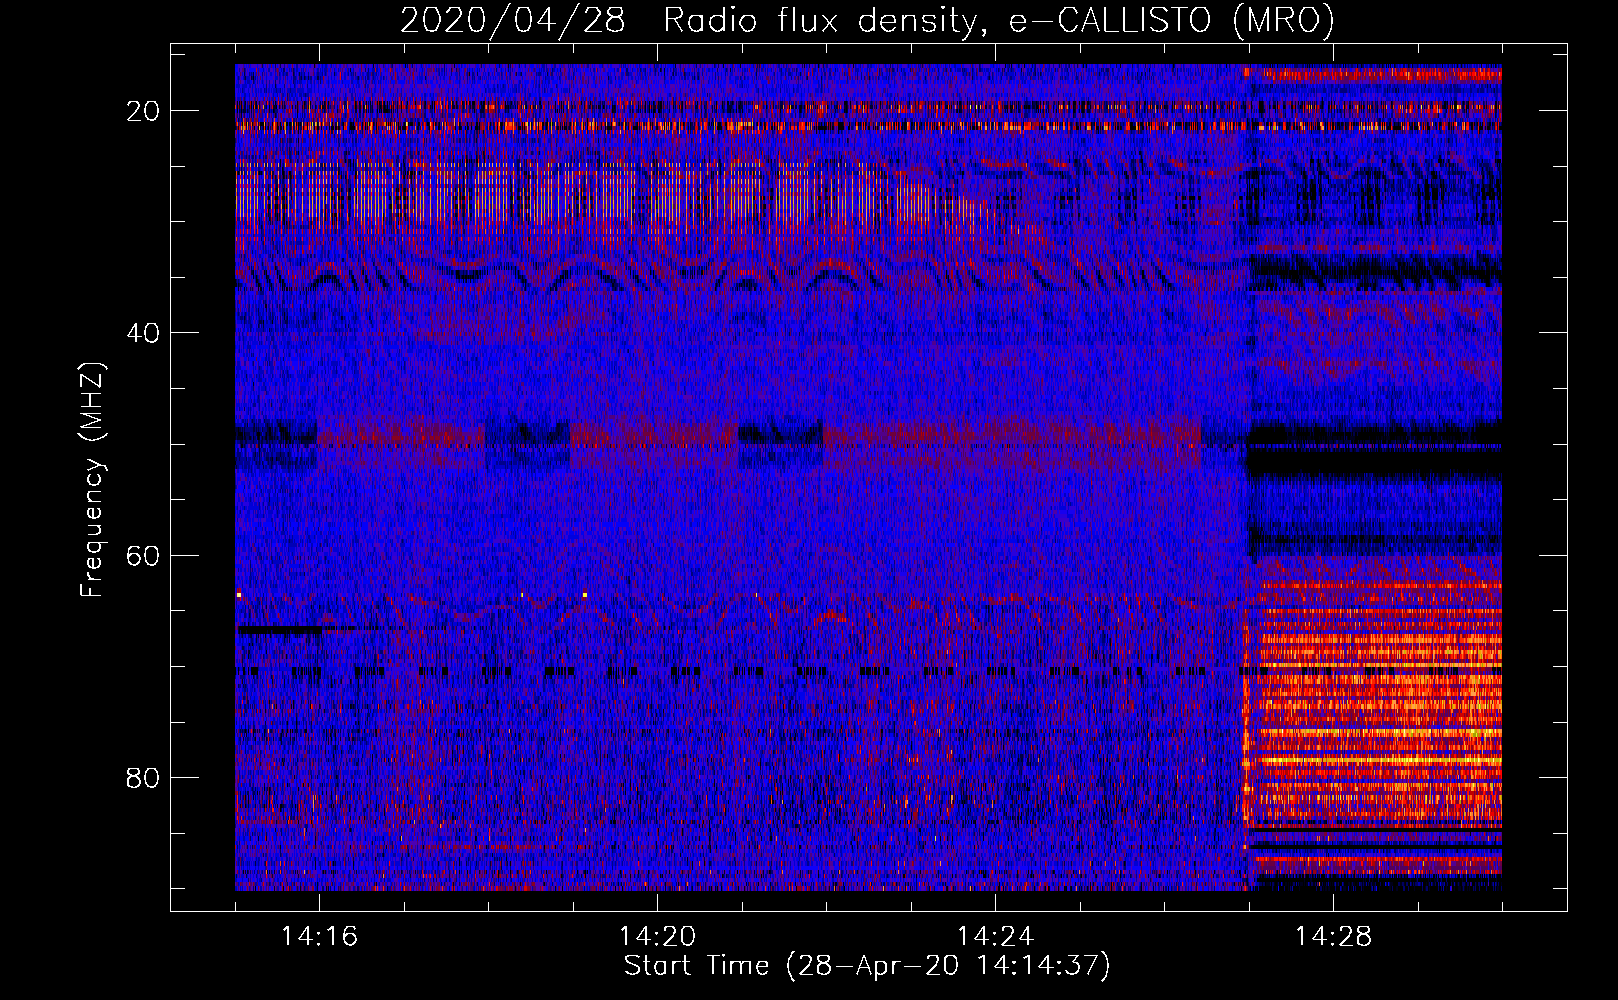Click the frequency tick label "80"
This screenshot has width=1618, height=1000.
point(143,778)
